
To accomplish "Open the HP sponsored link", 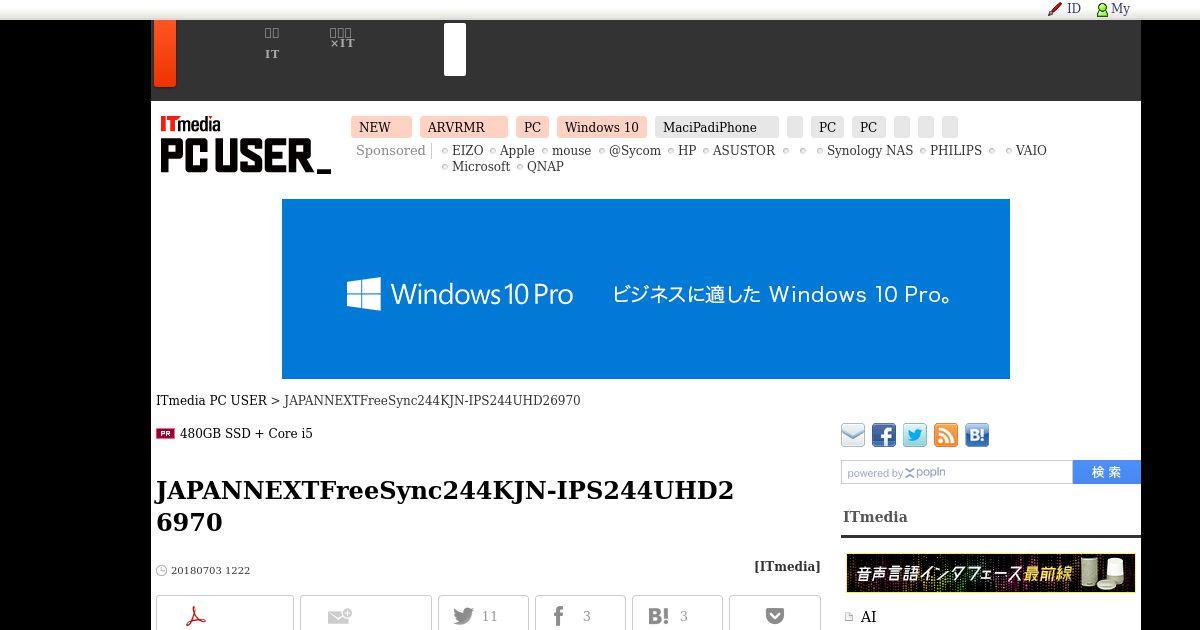I will [x=687, y=150].
